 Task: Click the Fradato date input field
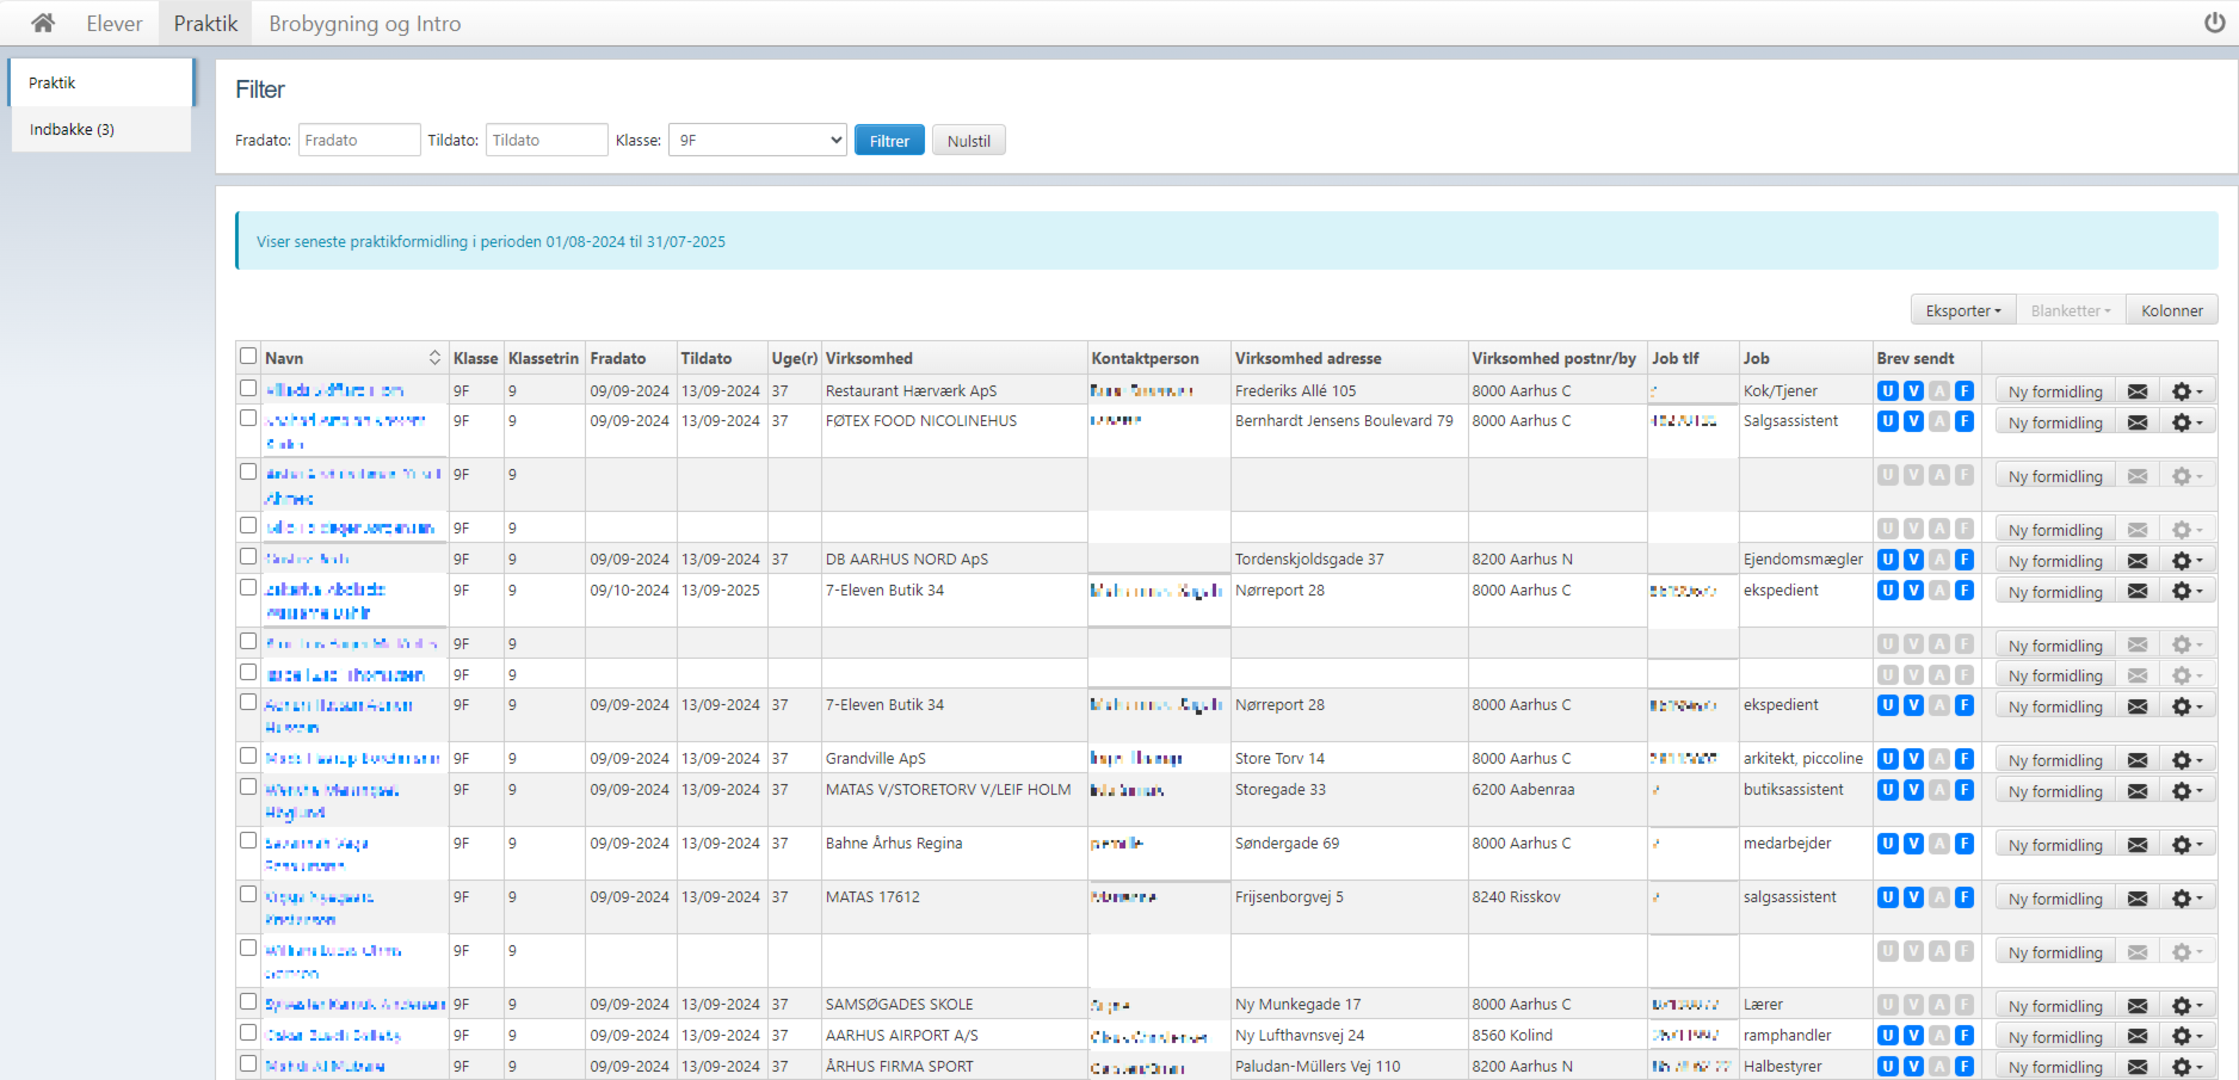358,140
